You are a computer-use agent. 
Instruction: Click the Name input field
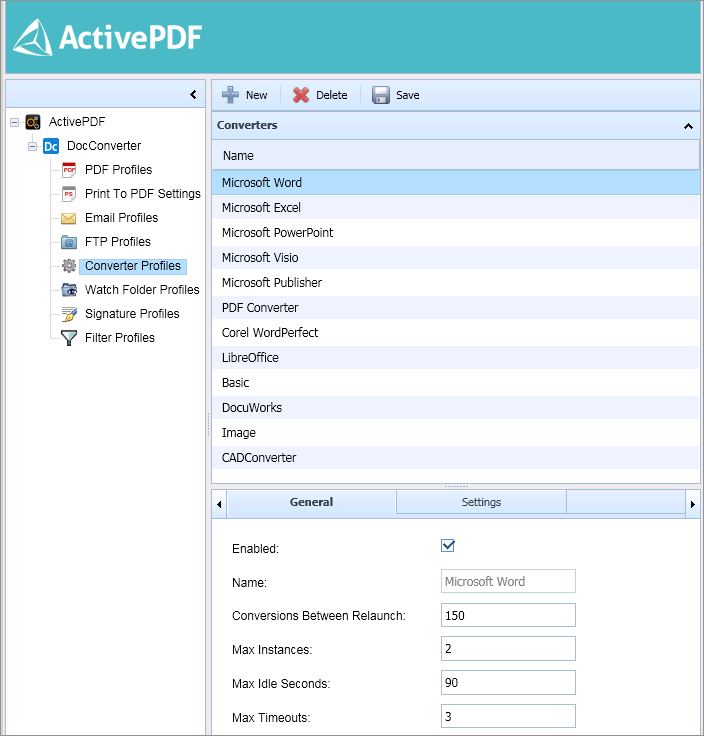[x=508, y=581]
